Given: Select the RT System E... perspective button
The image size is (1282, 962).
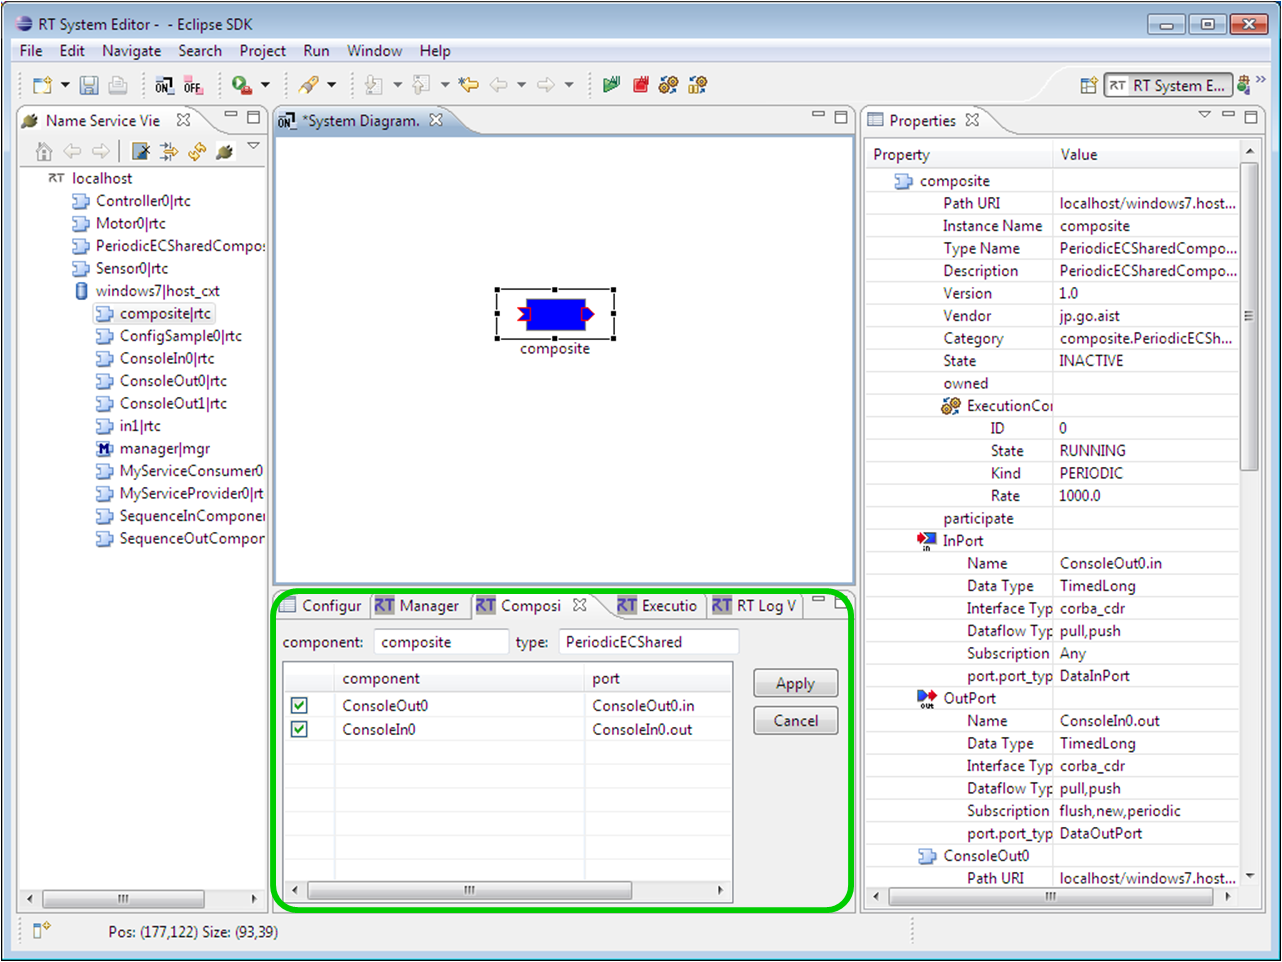Looking at the screenshot, I should (x=1167, y=86).
